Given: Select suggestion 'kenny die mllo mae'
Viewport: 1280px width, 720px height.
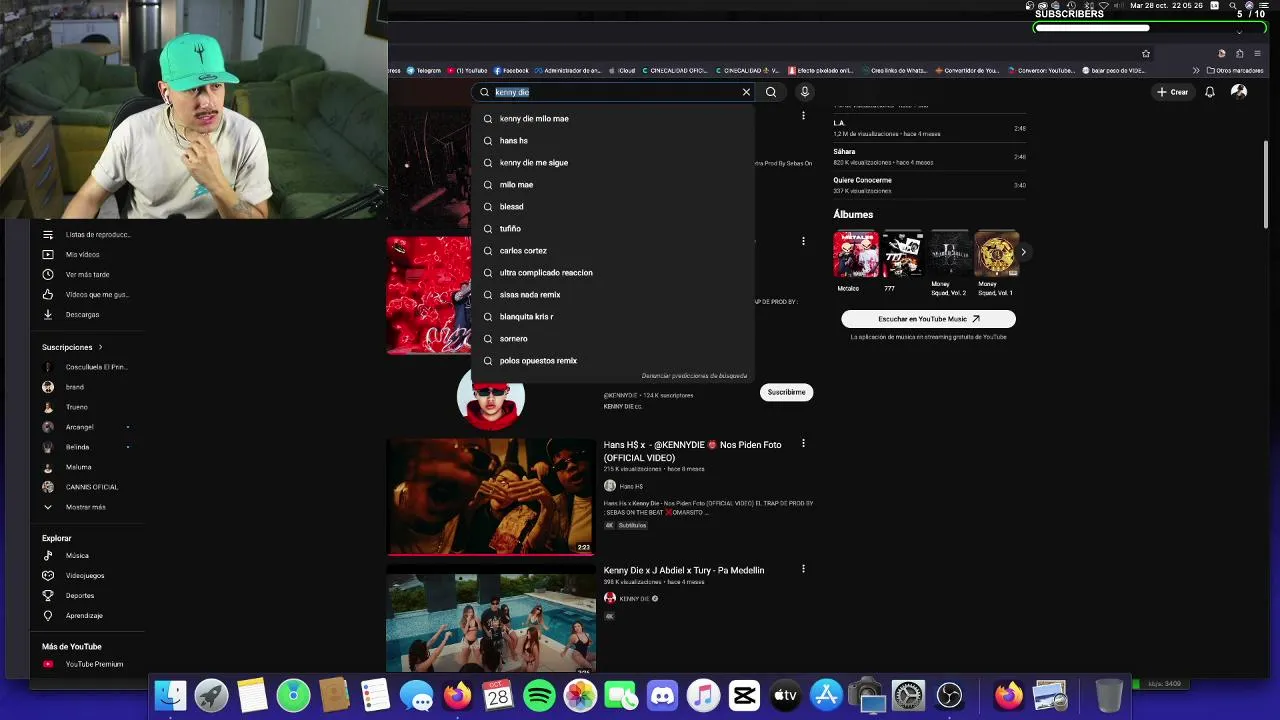Looking at the screenshot, I should click(612, 119).
